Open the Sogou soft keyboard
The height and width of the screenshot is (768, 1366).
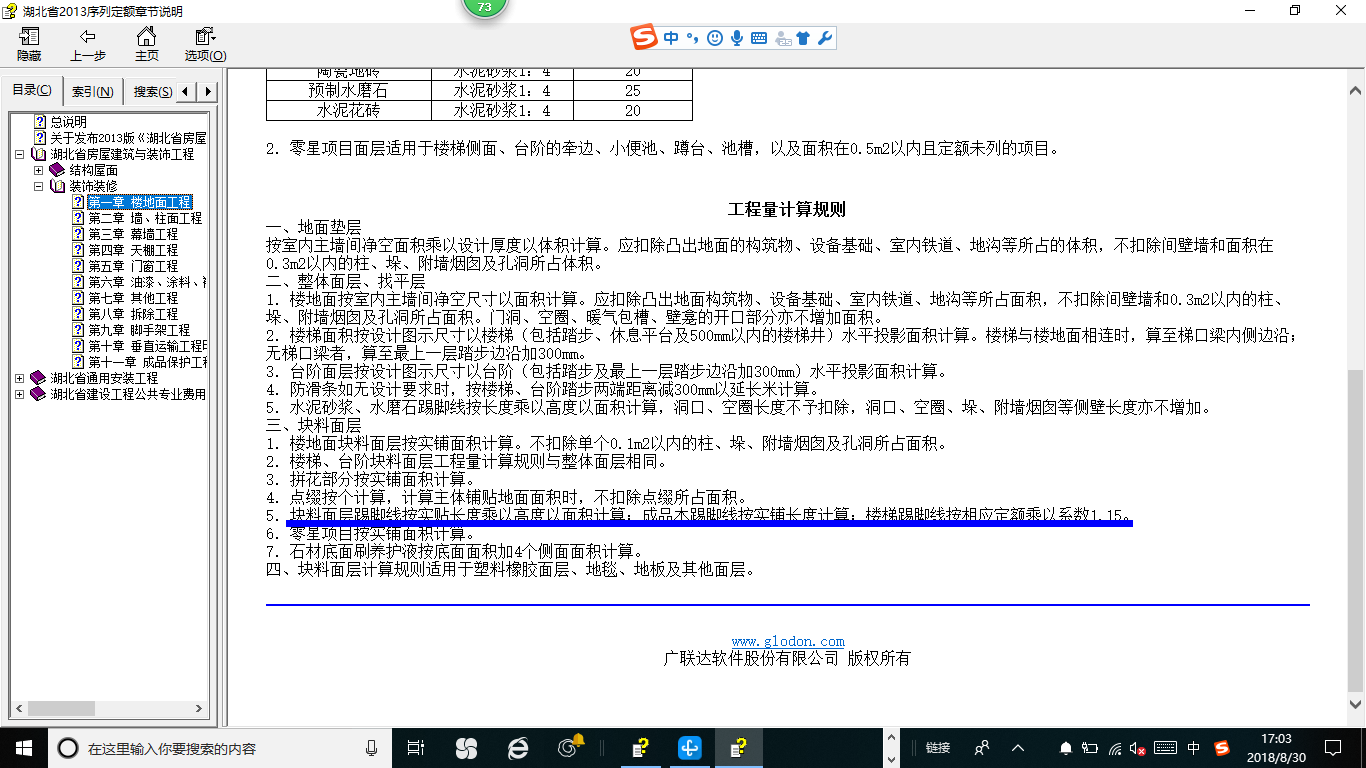click(759, 38)
